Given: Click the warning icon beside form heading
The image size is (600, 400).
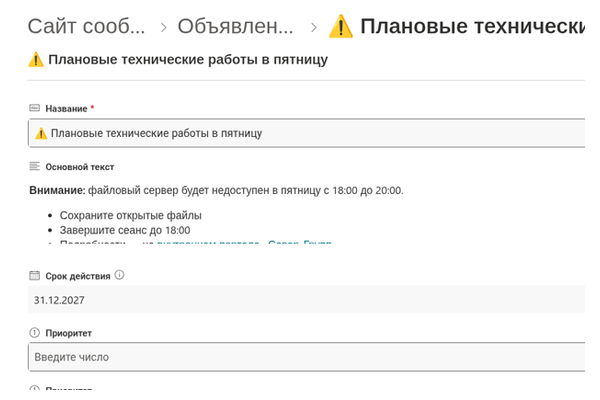Looking at the screenshot, I should (x=36, y=60).
